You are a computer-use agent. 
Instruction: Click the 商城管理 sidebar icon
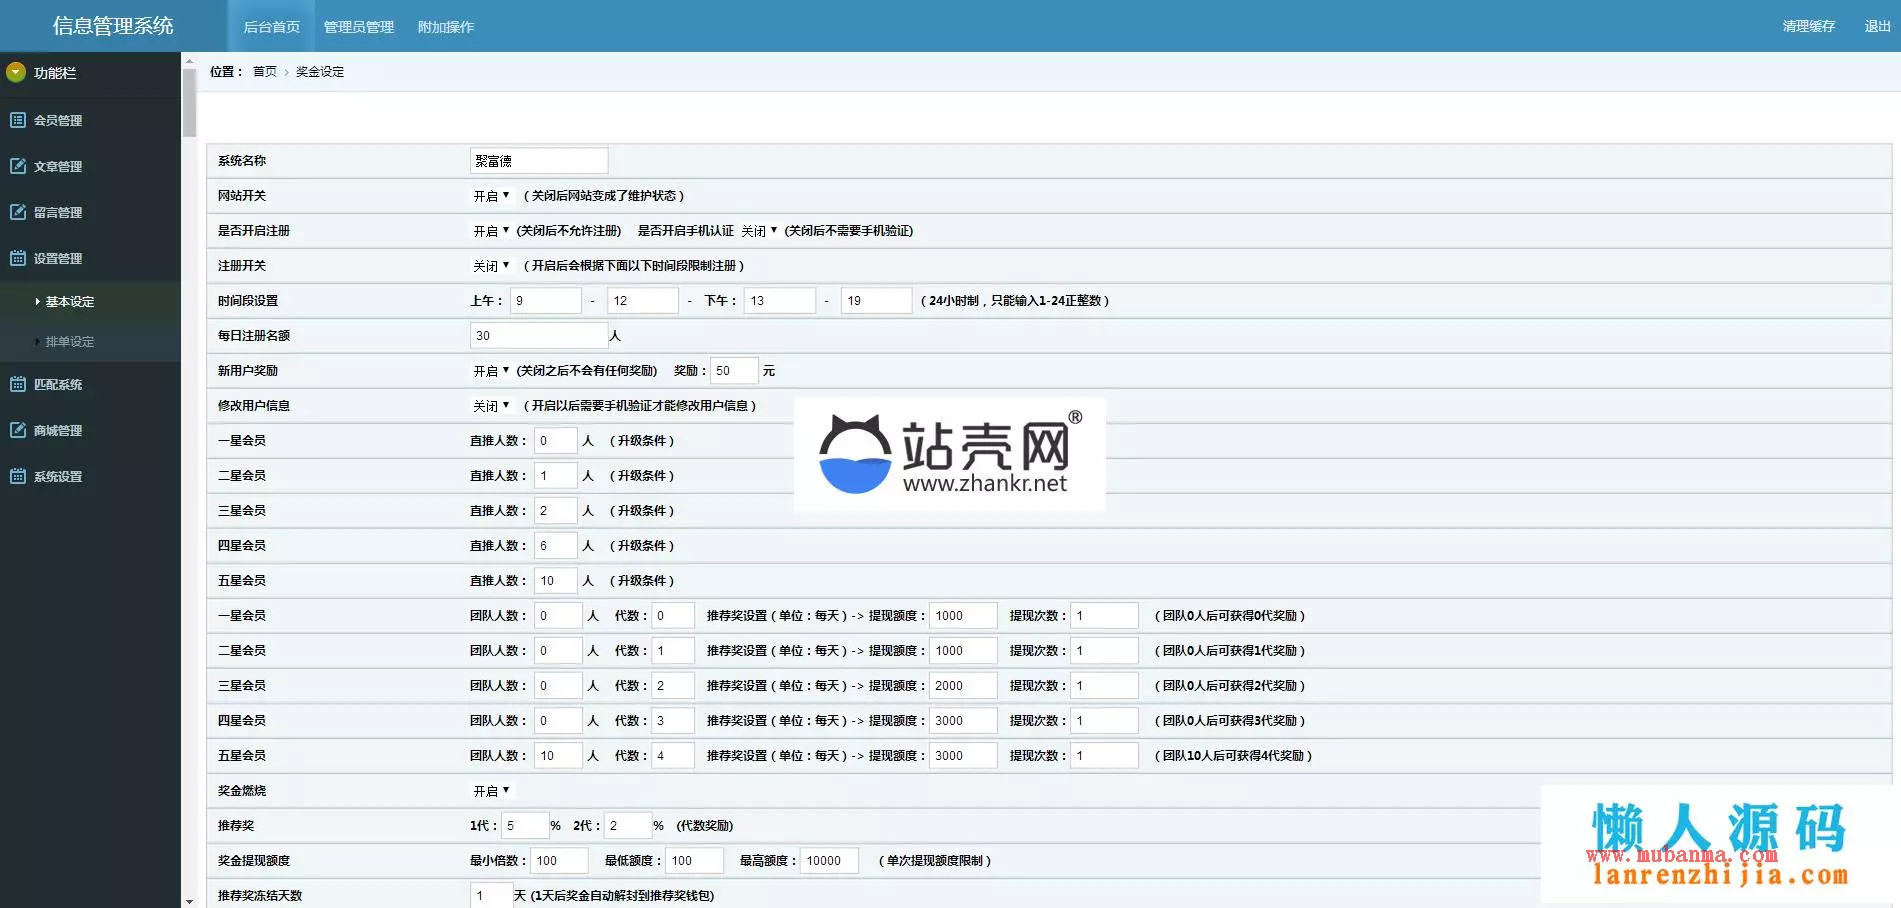point(17,430)
